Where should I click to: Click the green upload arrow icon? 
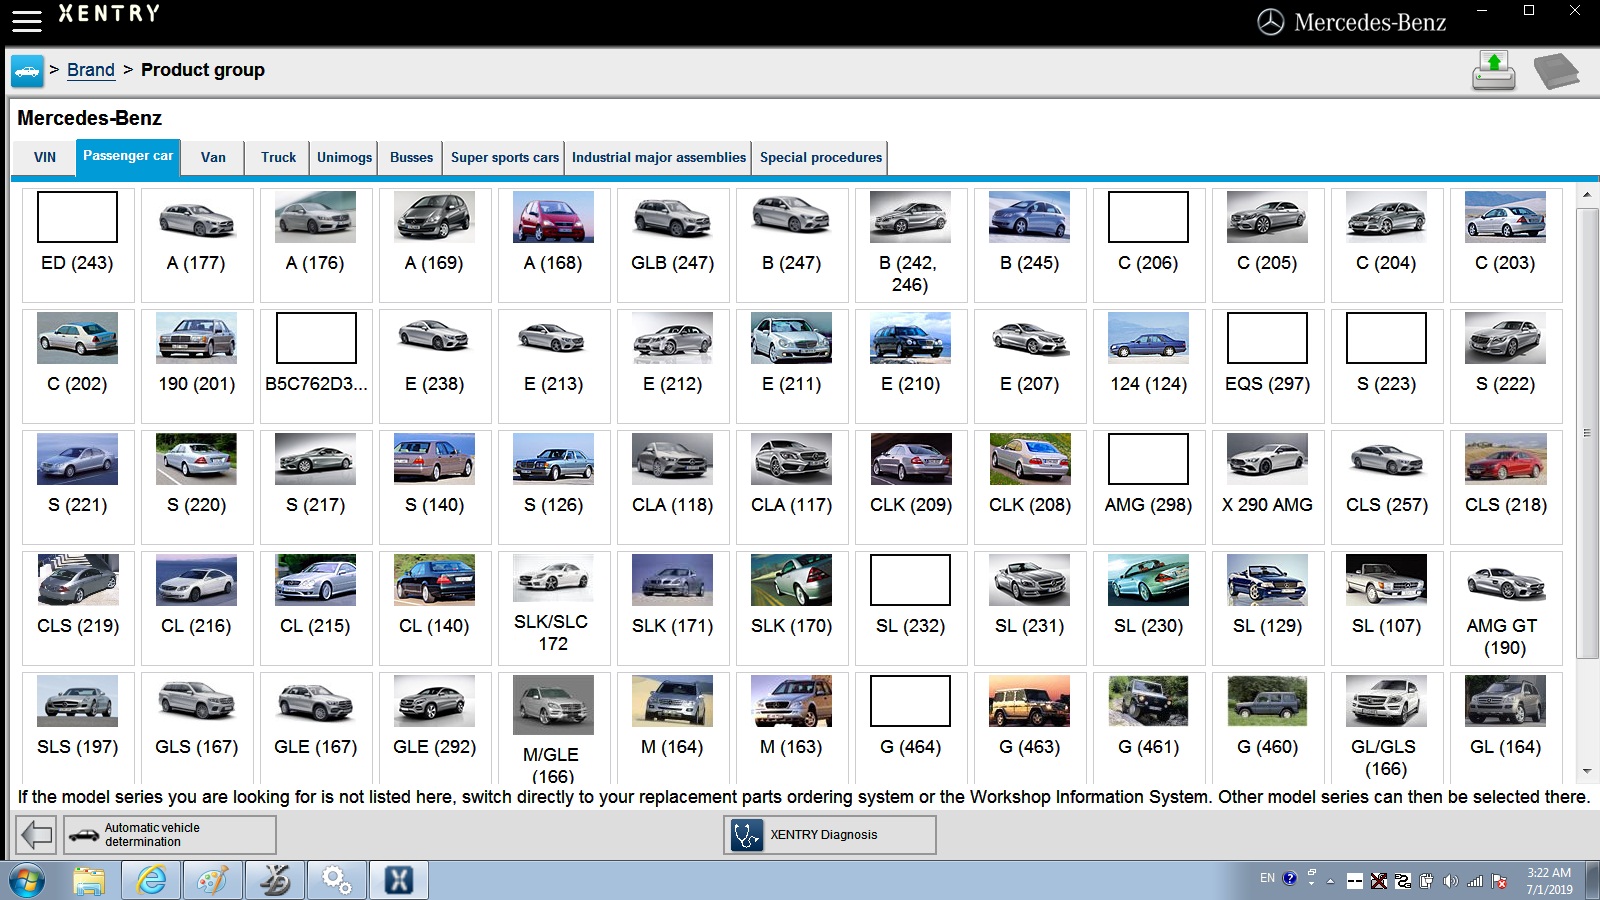point(1493,71)
